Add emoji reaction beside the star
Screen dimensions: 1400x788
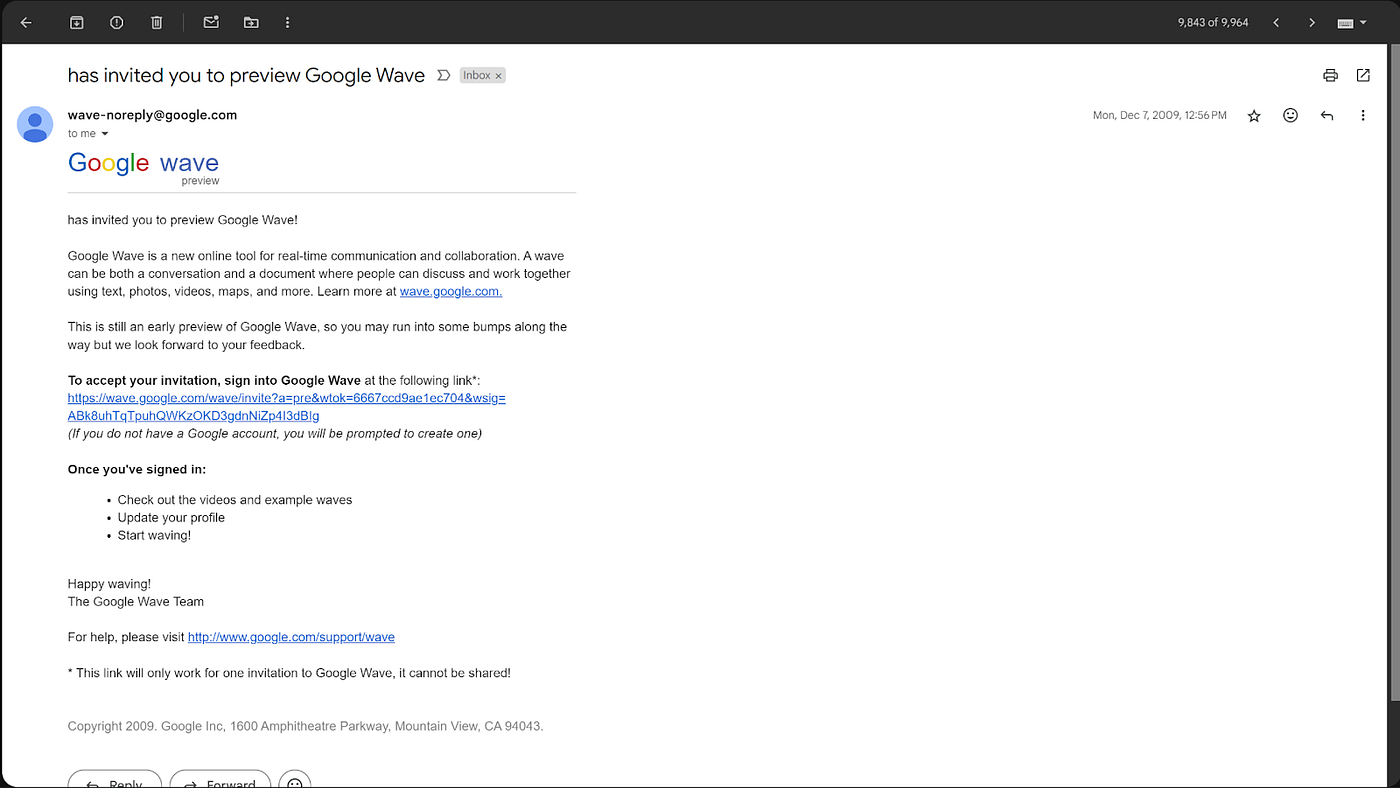(1290, 116)
